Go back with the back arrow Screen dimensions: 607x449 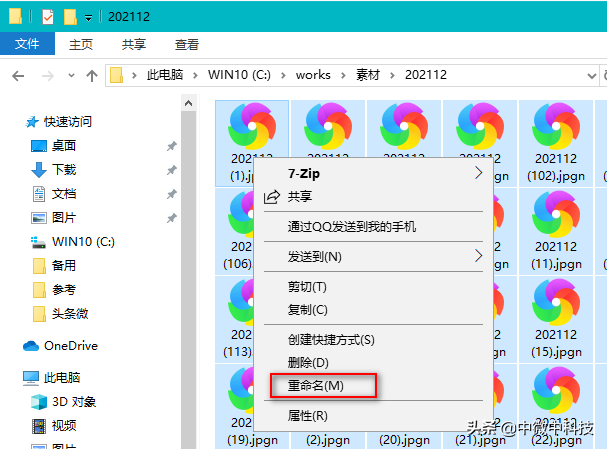tap(18, 76)
